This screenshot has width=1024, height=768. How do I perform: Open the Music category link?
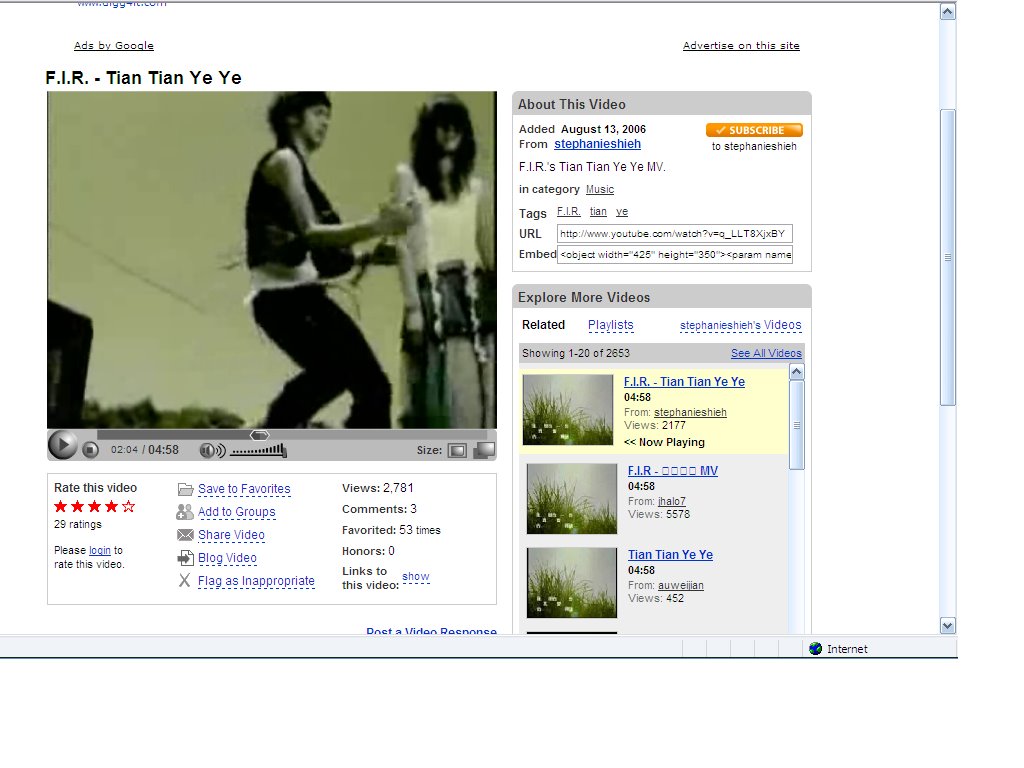coord(600,189)
